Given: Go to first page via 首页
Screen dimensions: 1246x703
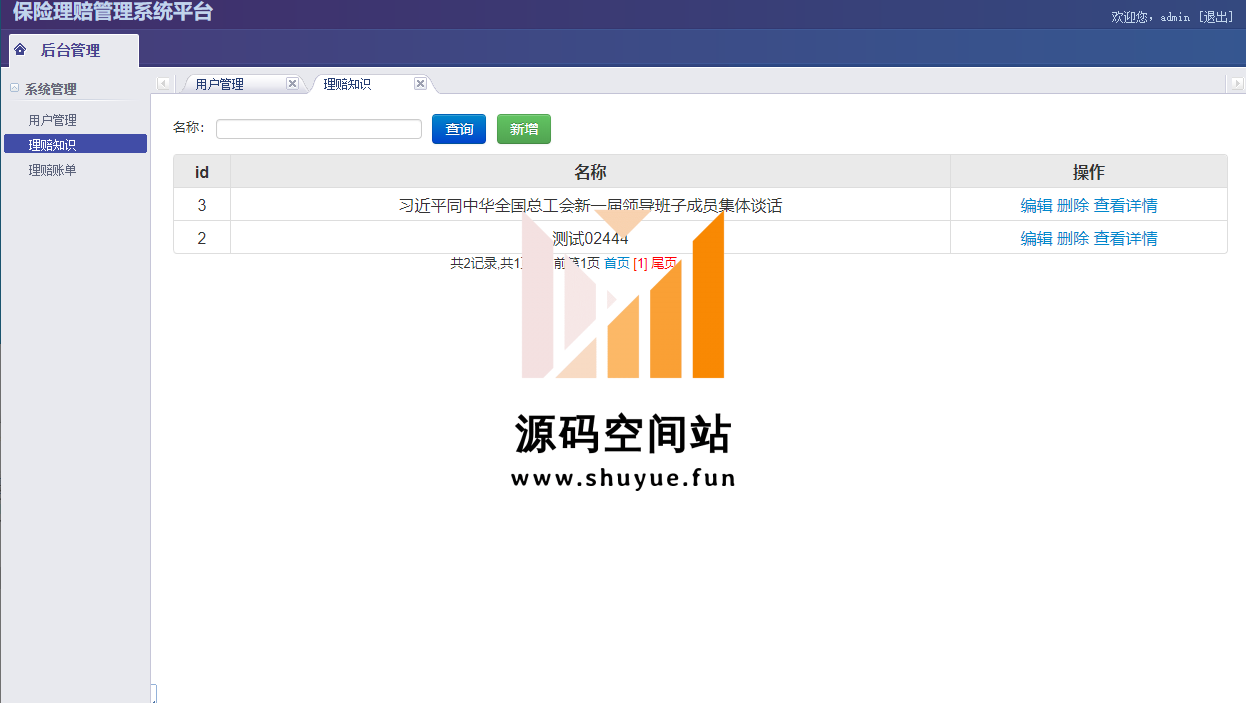Looking at the screenshot, I should (617, 263).
